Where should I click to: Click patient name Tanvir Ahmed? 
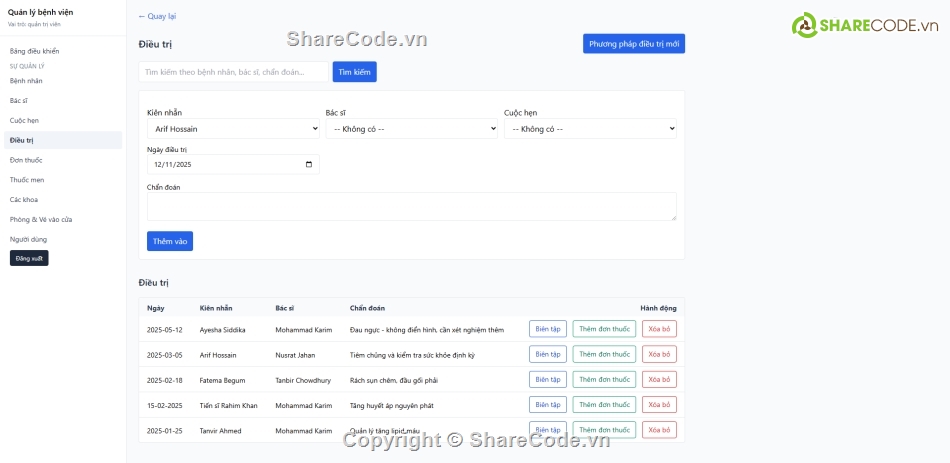pos(221,431)
